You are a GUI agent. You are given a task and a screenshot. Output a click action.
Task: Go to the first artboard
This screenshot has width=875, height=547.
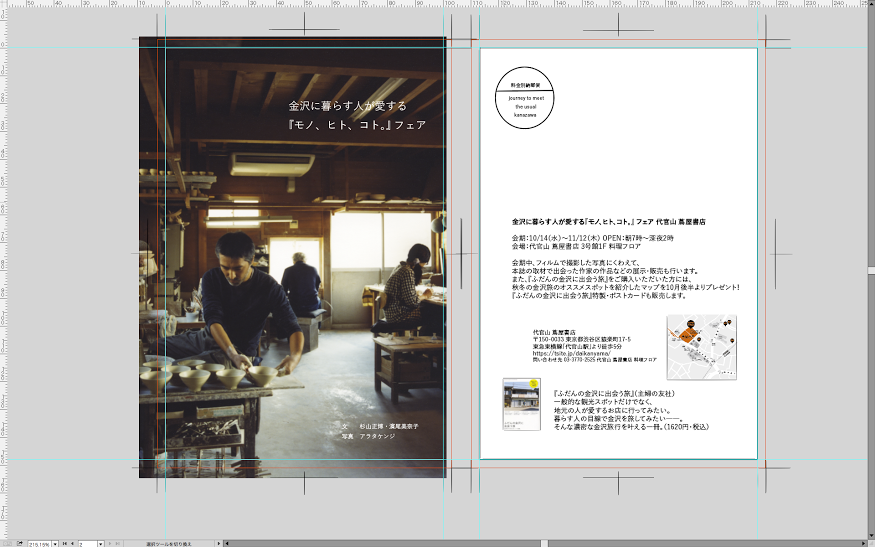pos(65,543)
